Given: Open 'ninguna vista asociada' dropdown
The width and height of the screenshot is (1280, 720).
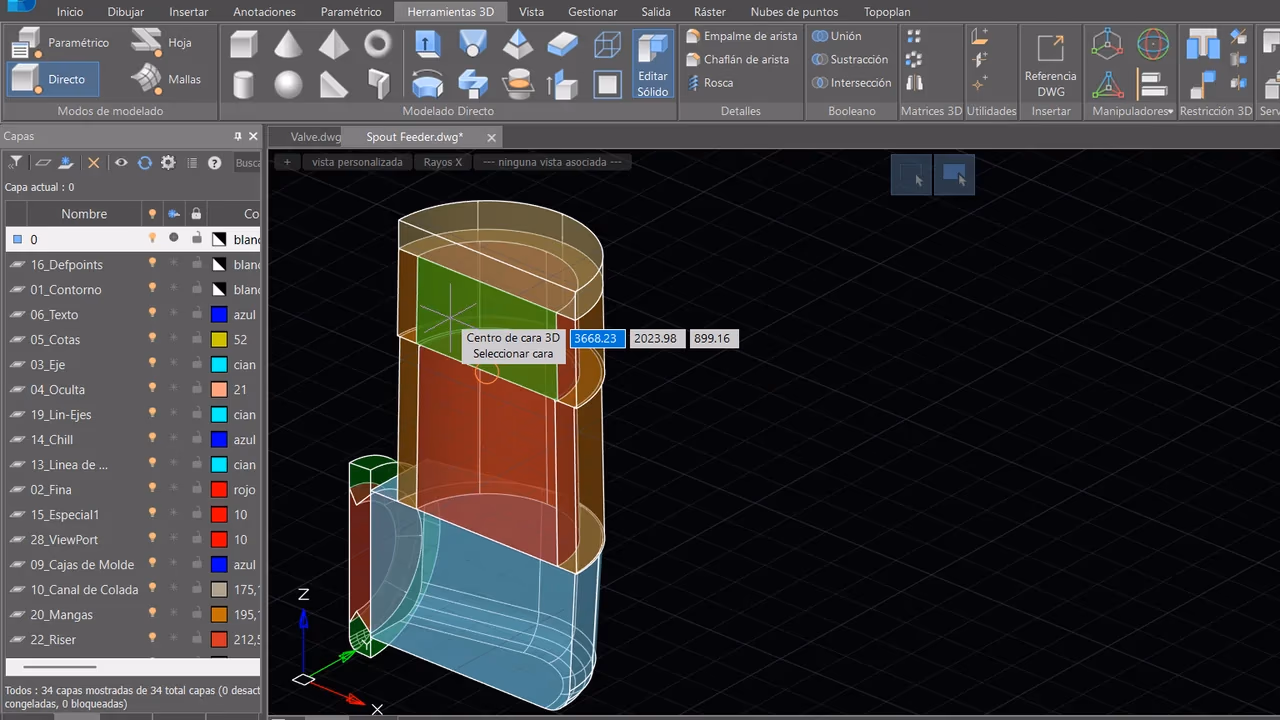Looking at the screenshot, I should (552, 162).
